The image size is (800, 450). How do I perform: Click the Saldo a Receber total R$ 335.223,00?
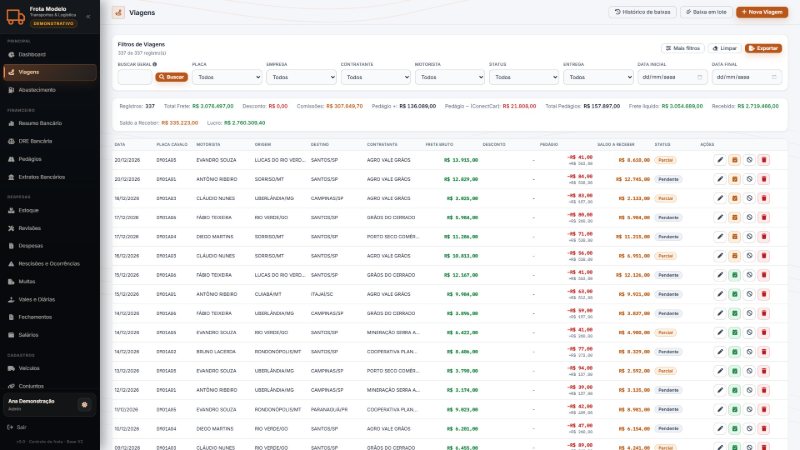click(x=180, y=123)
